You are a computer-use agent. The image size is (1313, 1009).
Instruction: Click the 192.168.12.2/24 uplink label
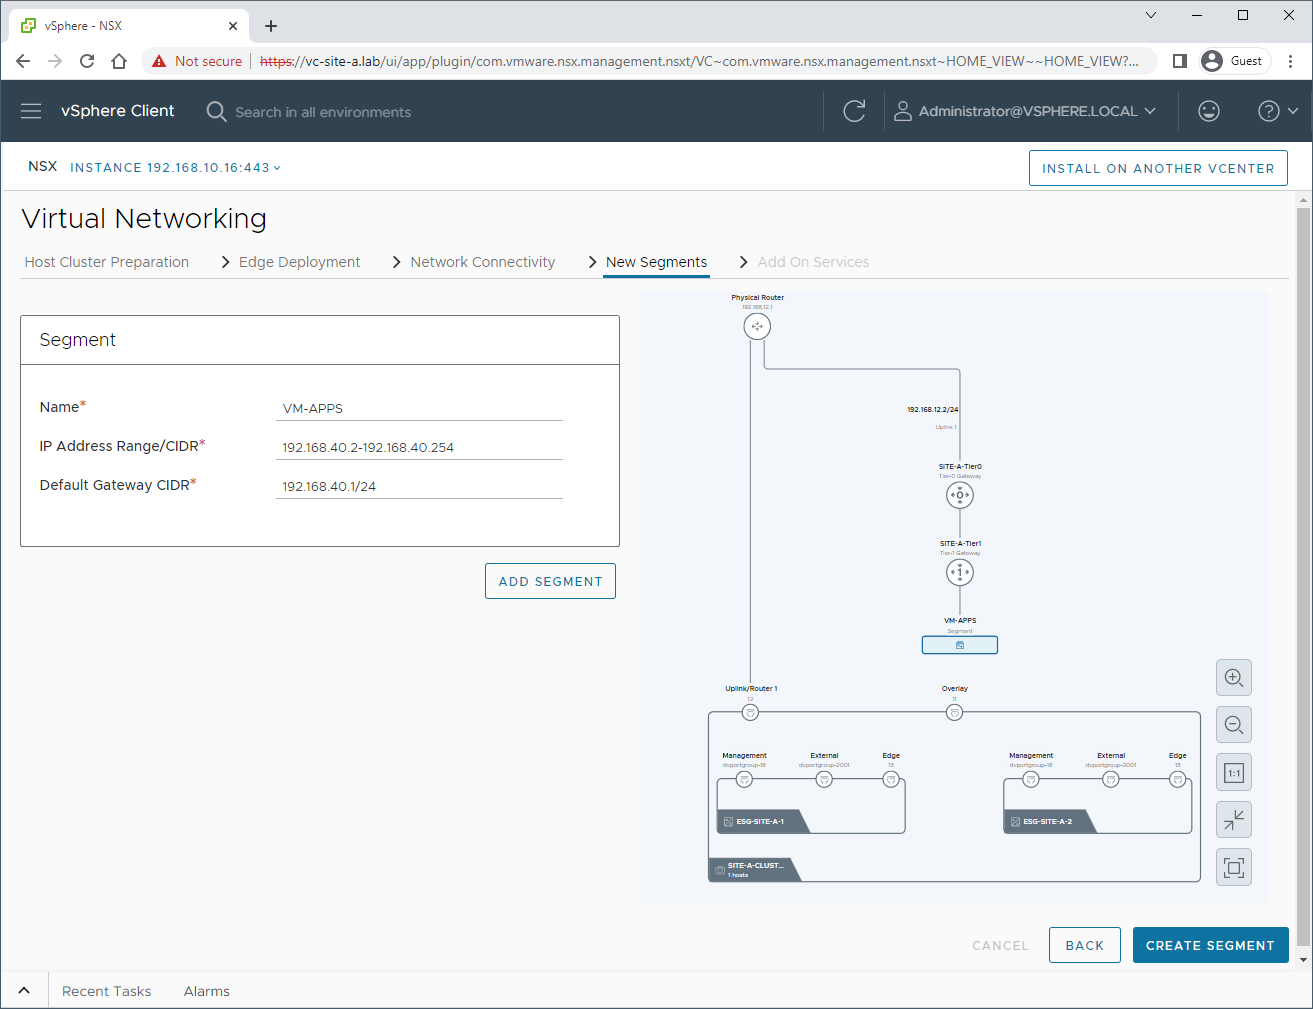(932, 410)
